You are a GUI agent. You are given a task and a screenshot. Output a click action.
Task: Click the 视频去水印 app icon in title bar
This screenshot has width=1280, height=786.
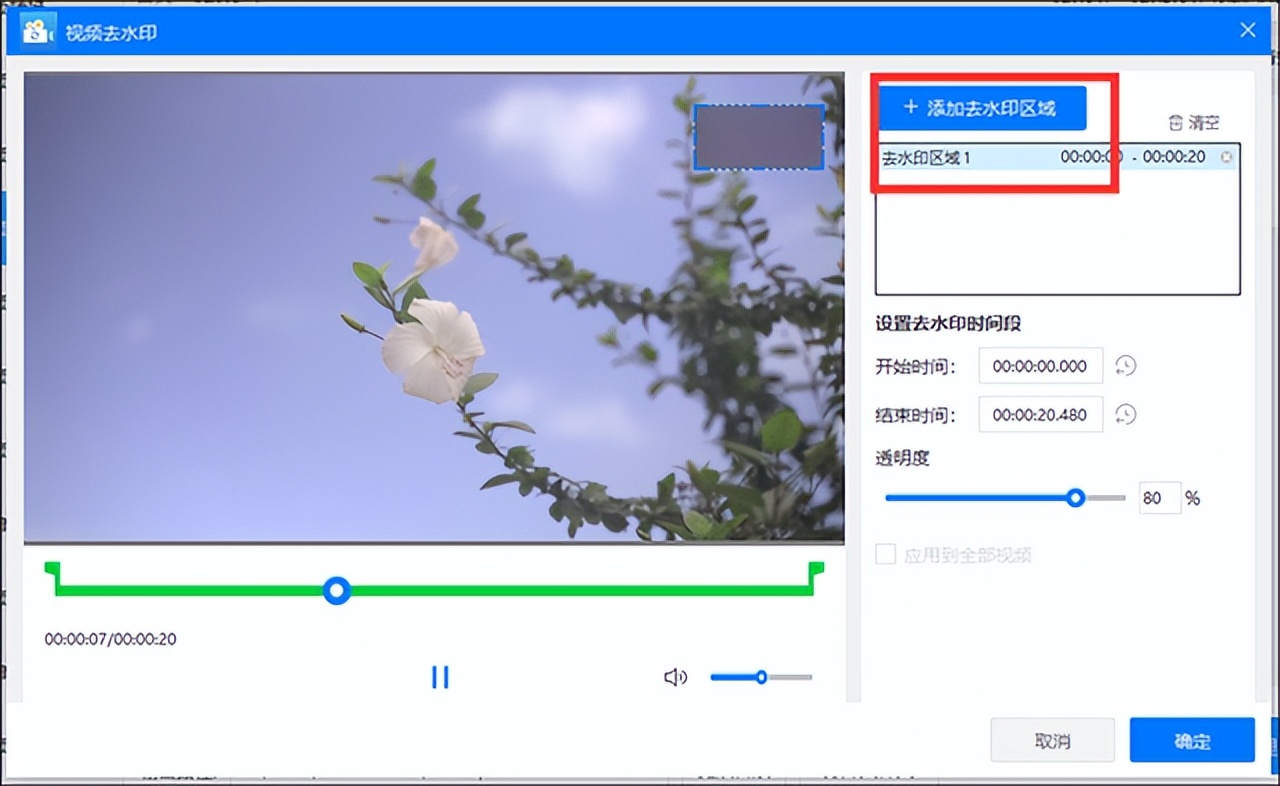[37, 31]
